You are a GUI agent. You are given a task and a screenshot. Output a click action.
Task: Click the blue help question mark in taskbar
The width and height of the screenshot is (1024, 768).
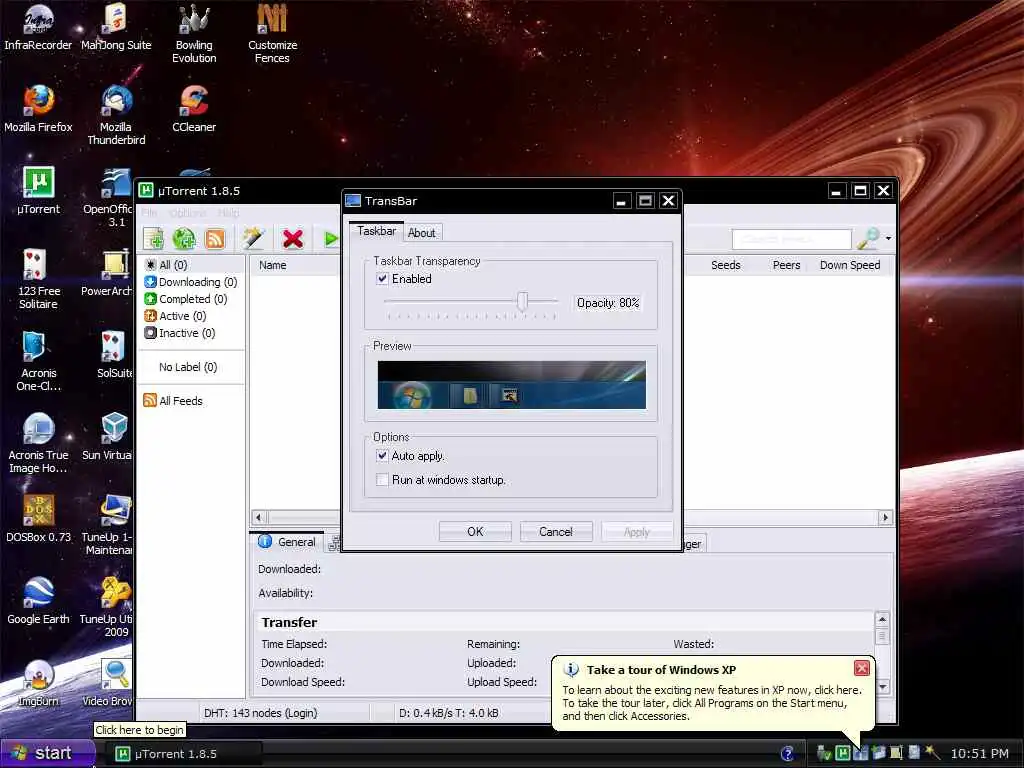(x=788, y=753)
